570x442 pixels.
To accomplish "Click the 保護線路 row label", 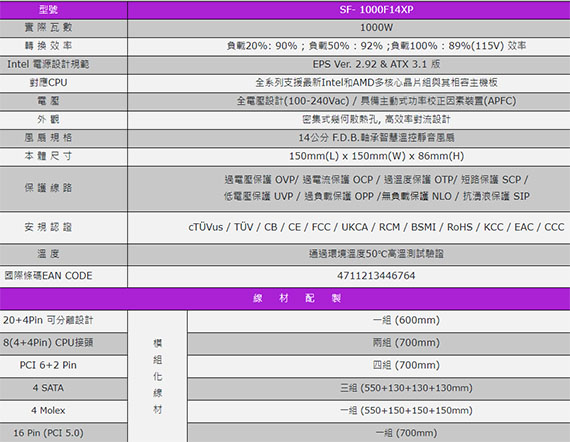I will pyautogui.click(x=48, y=188).
